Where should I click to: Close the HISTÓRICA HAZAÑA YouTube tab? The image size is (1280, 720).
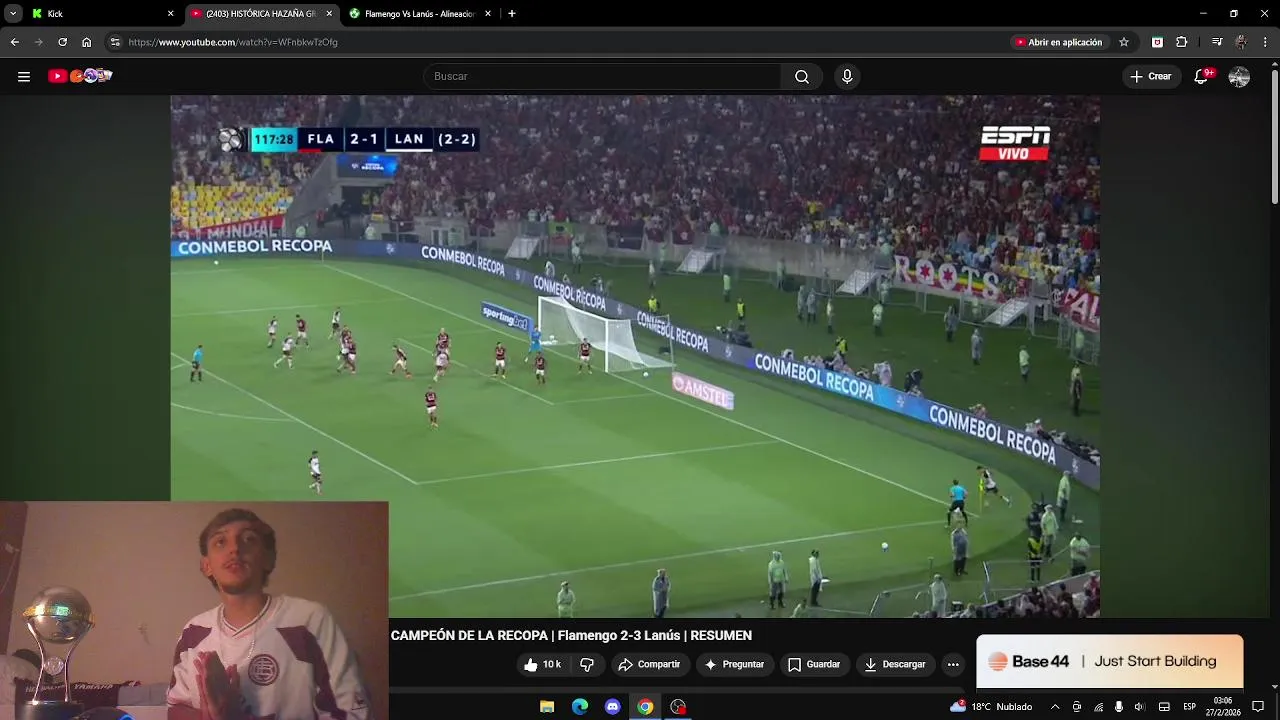[x=329, y=14]
